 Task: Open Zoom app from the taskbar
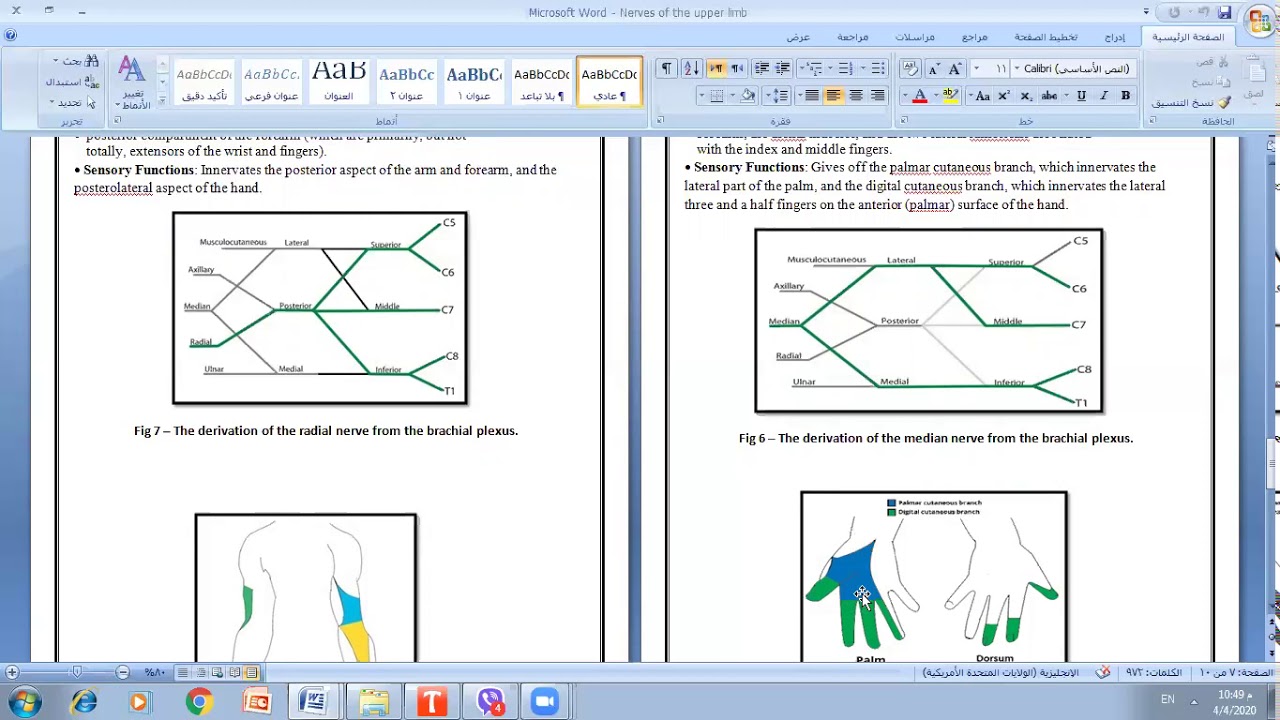tap(545, 702)
